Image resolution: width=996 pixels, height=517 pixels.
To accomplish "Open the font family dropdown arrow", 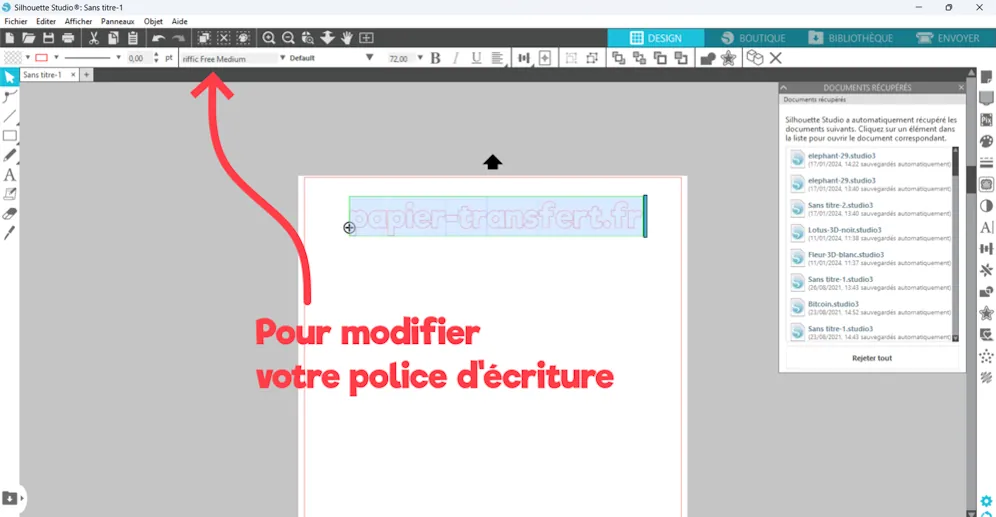I will point(283,58).
